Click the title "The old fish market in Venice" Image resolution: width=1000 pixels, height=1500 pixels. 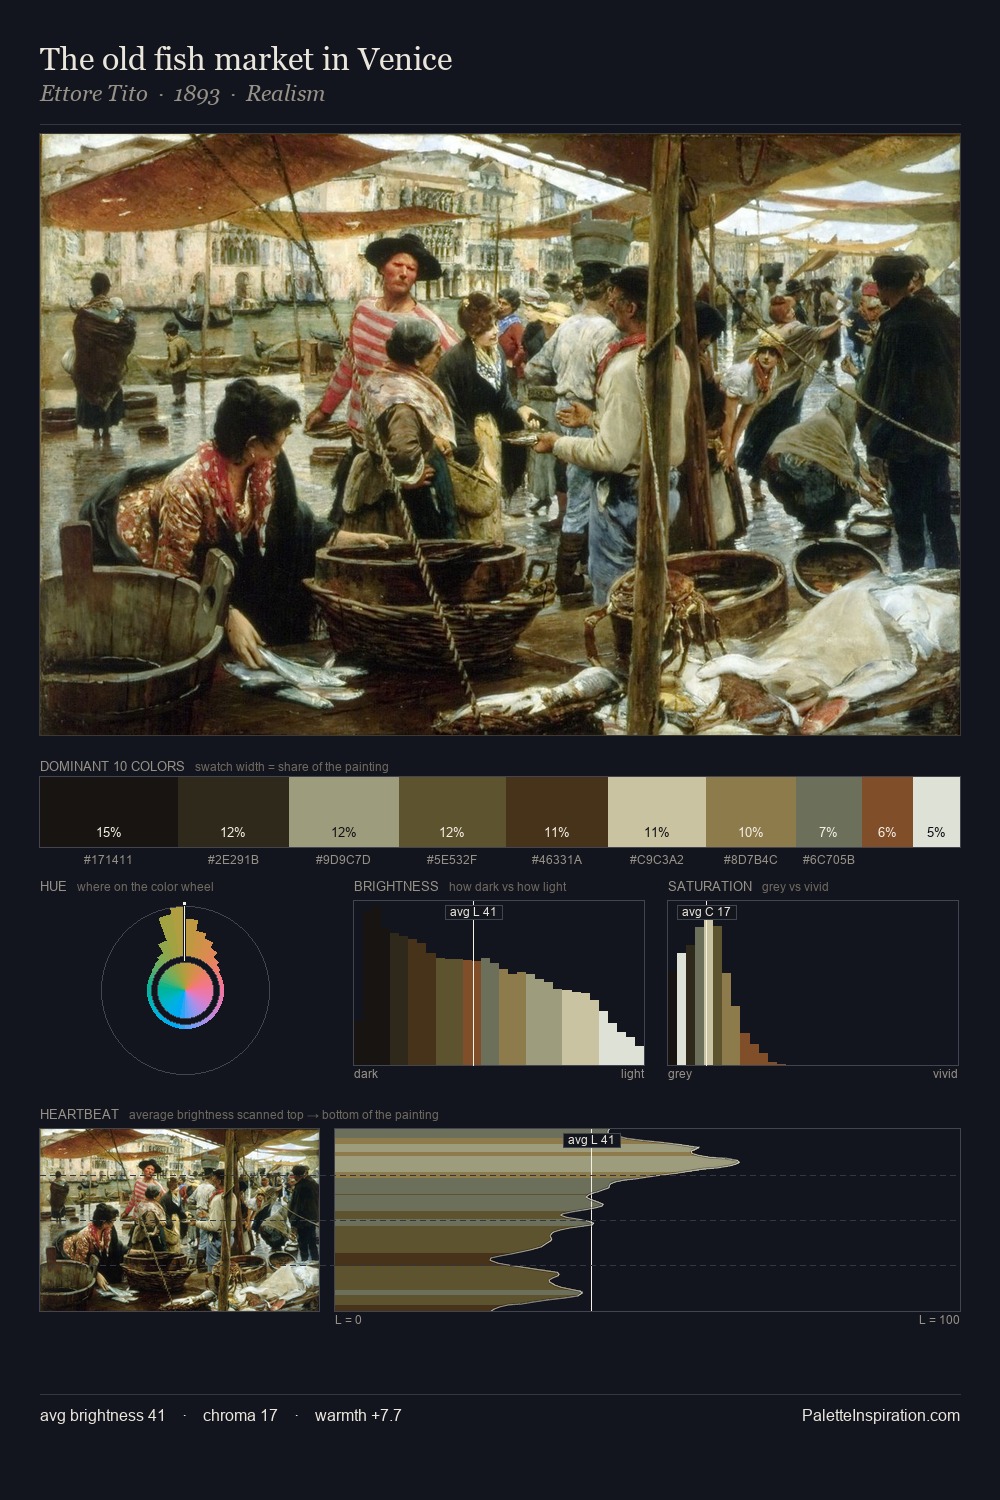pyautogui.click(x=246, y=59)
